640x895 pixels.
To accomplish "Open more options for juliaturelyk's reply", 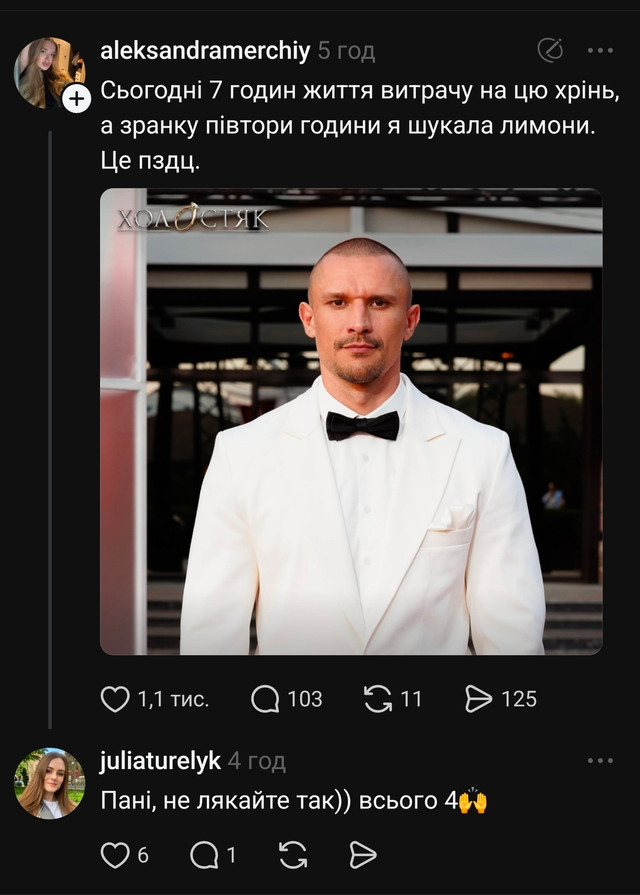I will 600,761.
